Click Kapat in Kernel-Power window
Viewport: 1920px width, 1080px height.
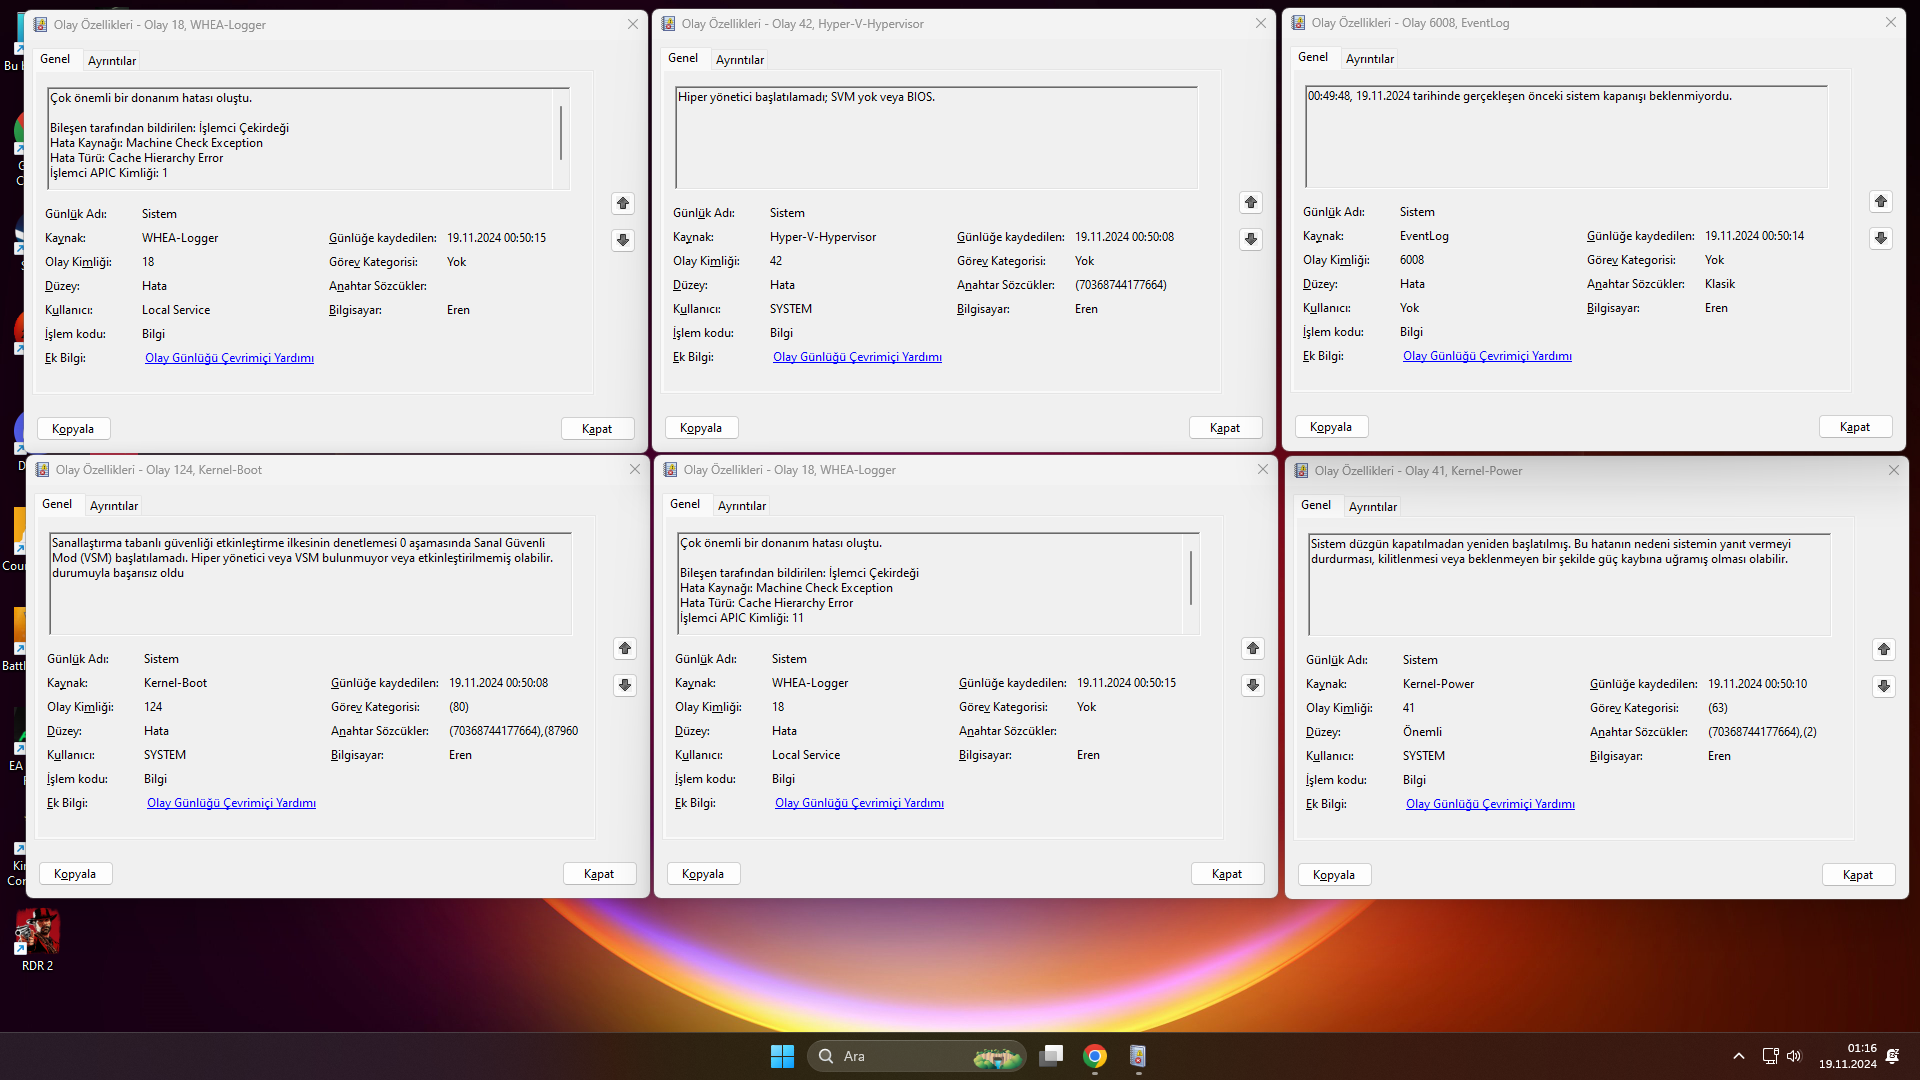[1858, 875]
